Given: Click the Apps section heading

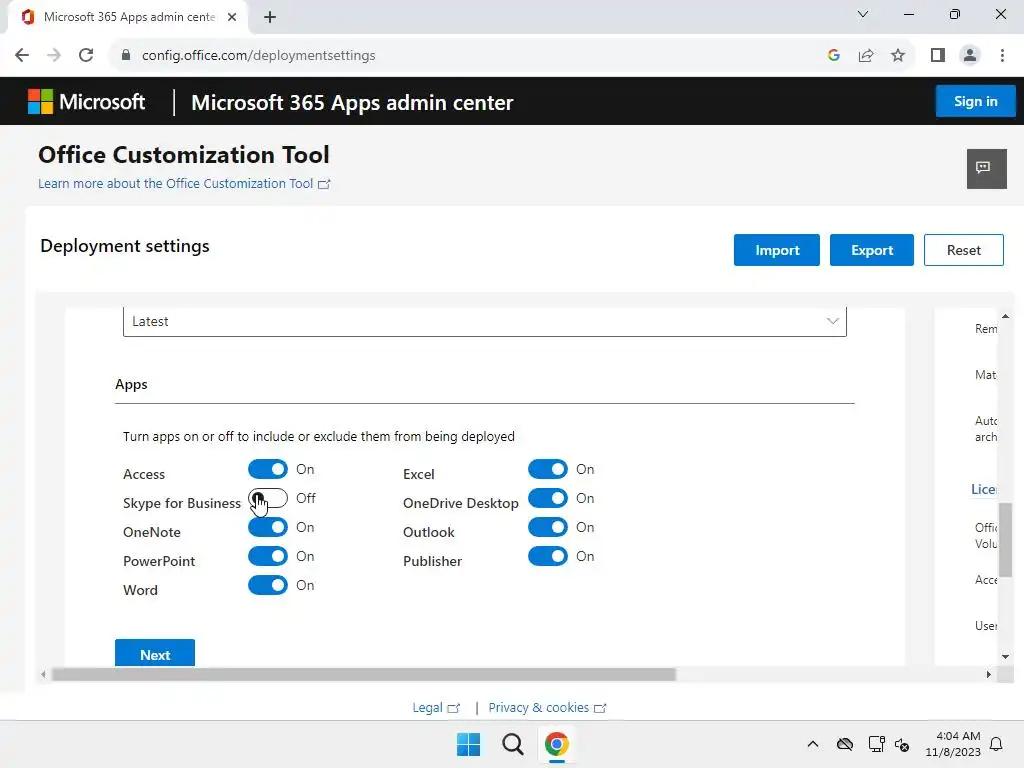Looking at the screenshot, I should tap(131, 384).
